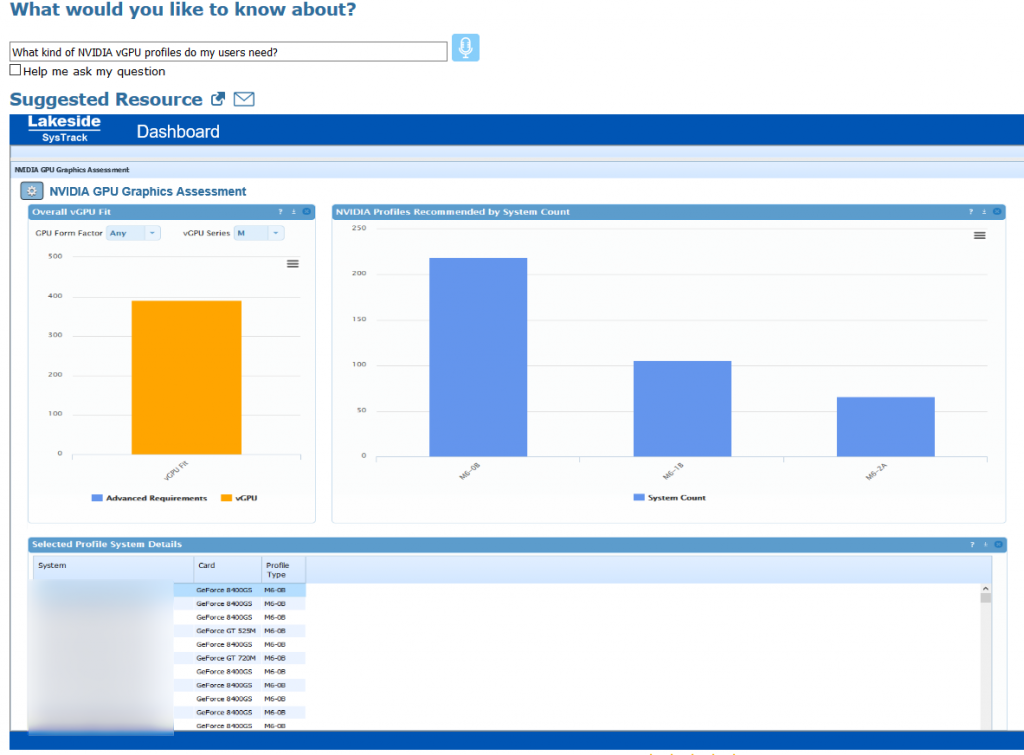Image resolution: width=1024 pixels, height=755 pixels.
Task: Select the M6-1B bar in the chart
Action: (x=682, y=409)
